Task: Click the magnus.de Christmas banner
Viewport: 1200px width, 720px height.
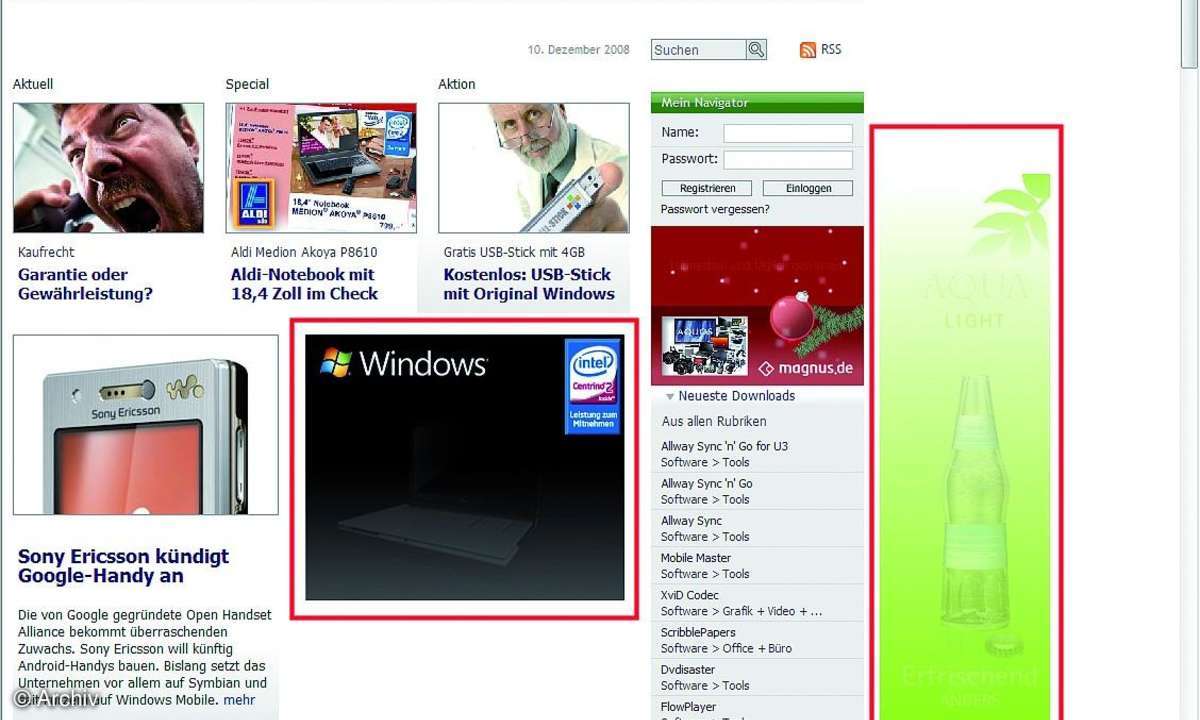Action: 757,306
